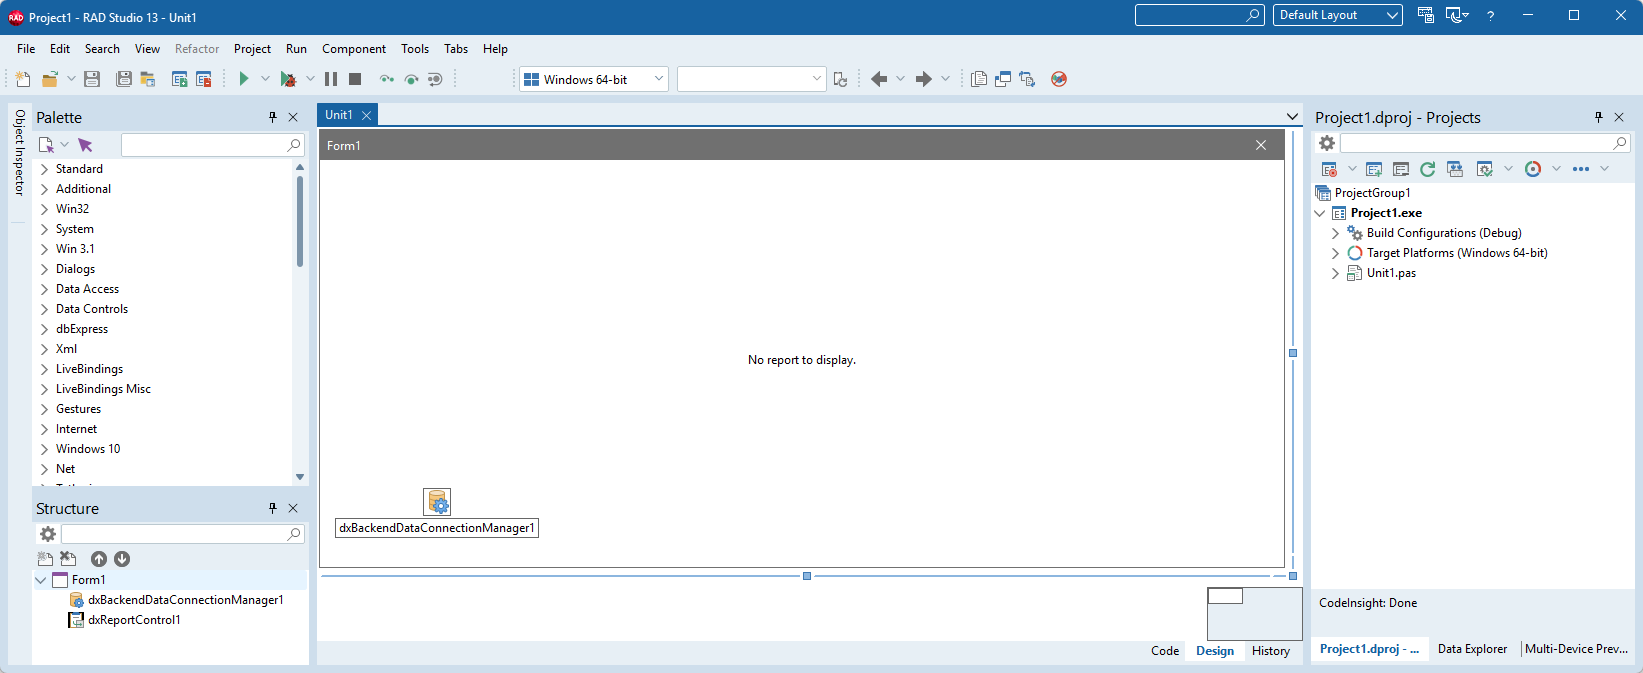Expand Target Platforms (Windows 64-bit) node
The height and width of the screenshot is (673, 1643).
(x=1335, y=253)
